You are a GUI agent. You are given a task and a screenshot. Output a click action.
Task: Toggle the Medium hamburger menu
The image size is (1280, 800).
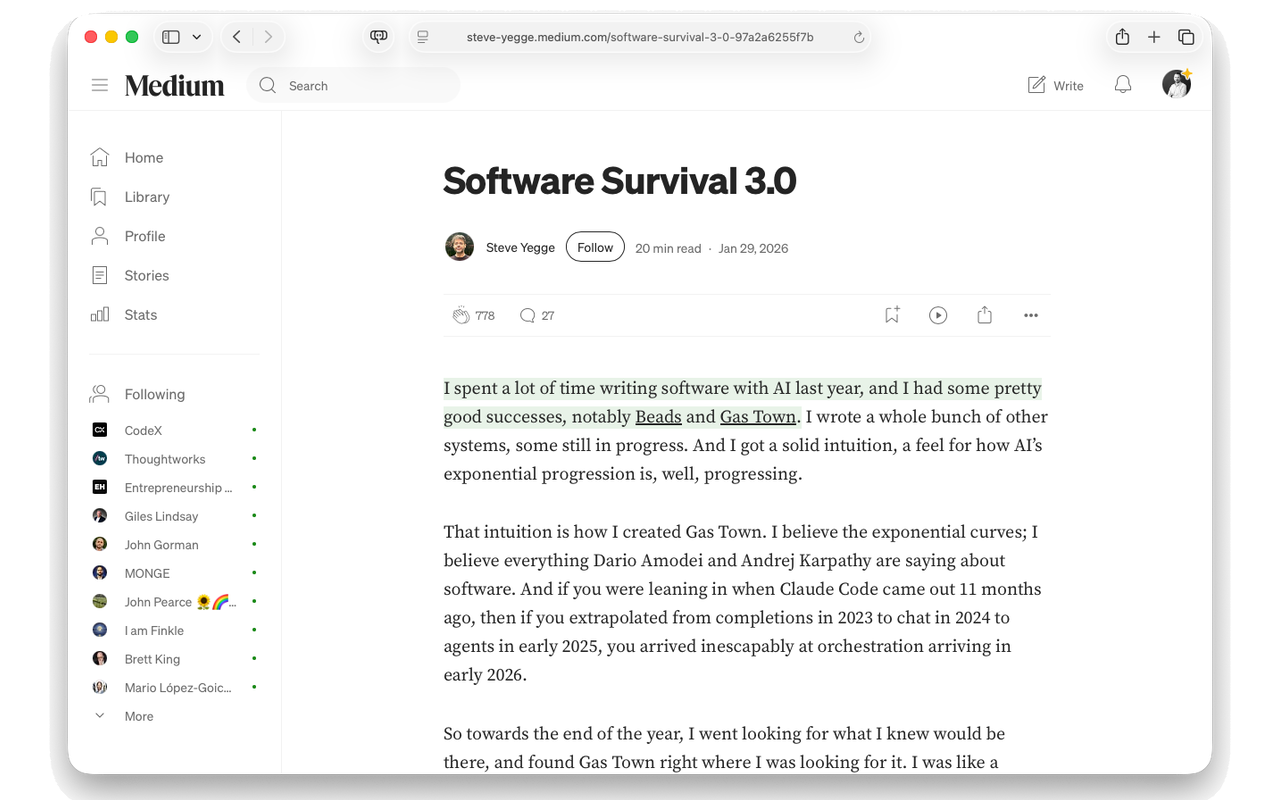click(x=100, y=85)
